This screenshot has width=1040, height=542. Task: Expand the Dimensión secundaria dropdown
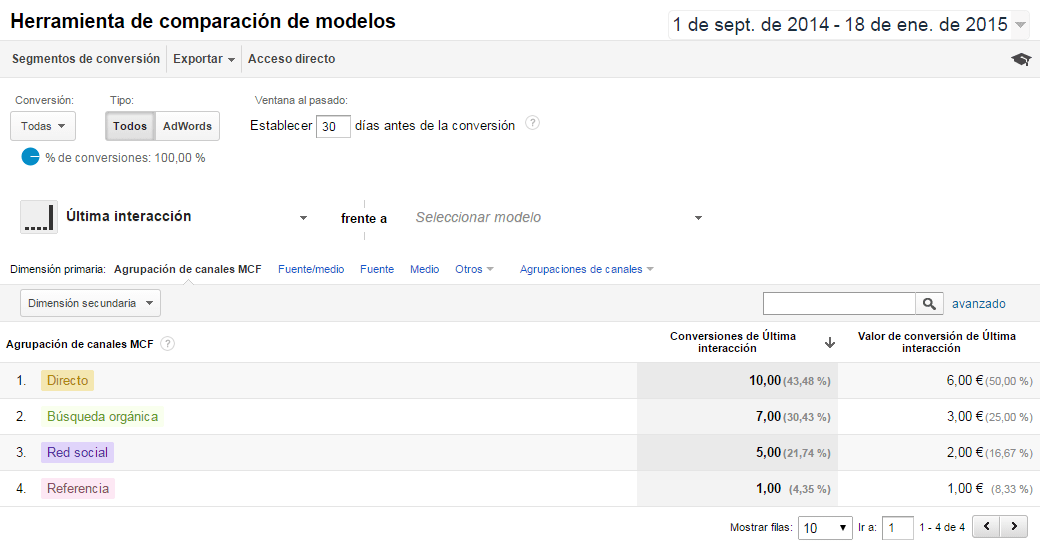tap(90, 303)
